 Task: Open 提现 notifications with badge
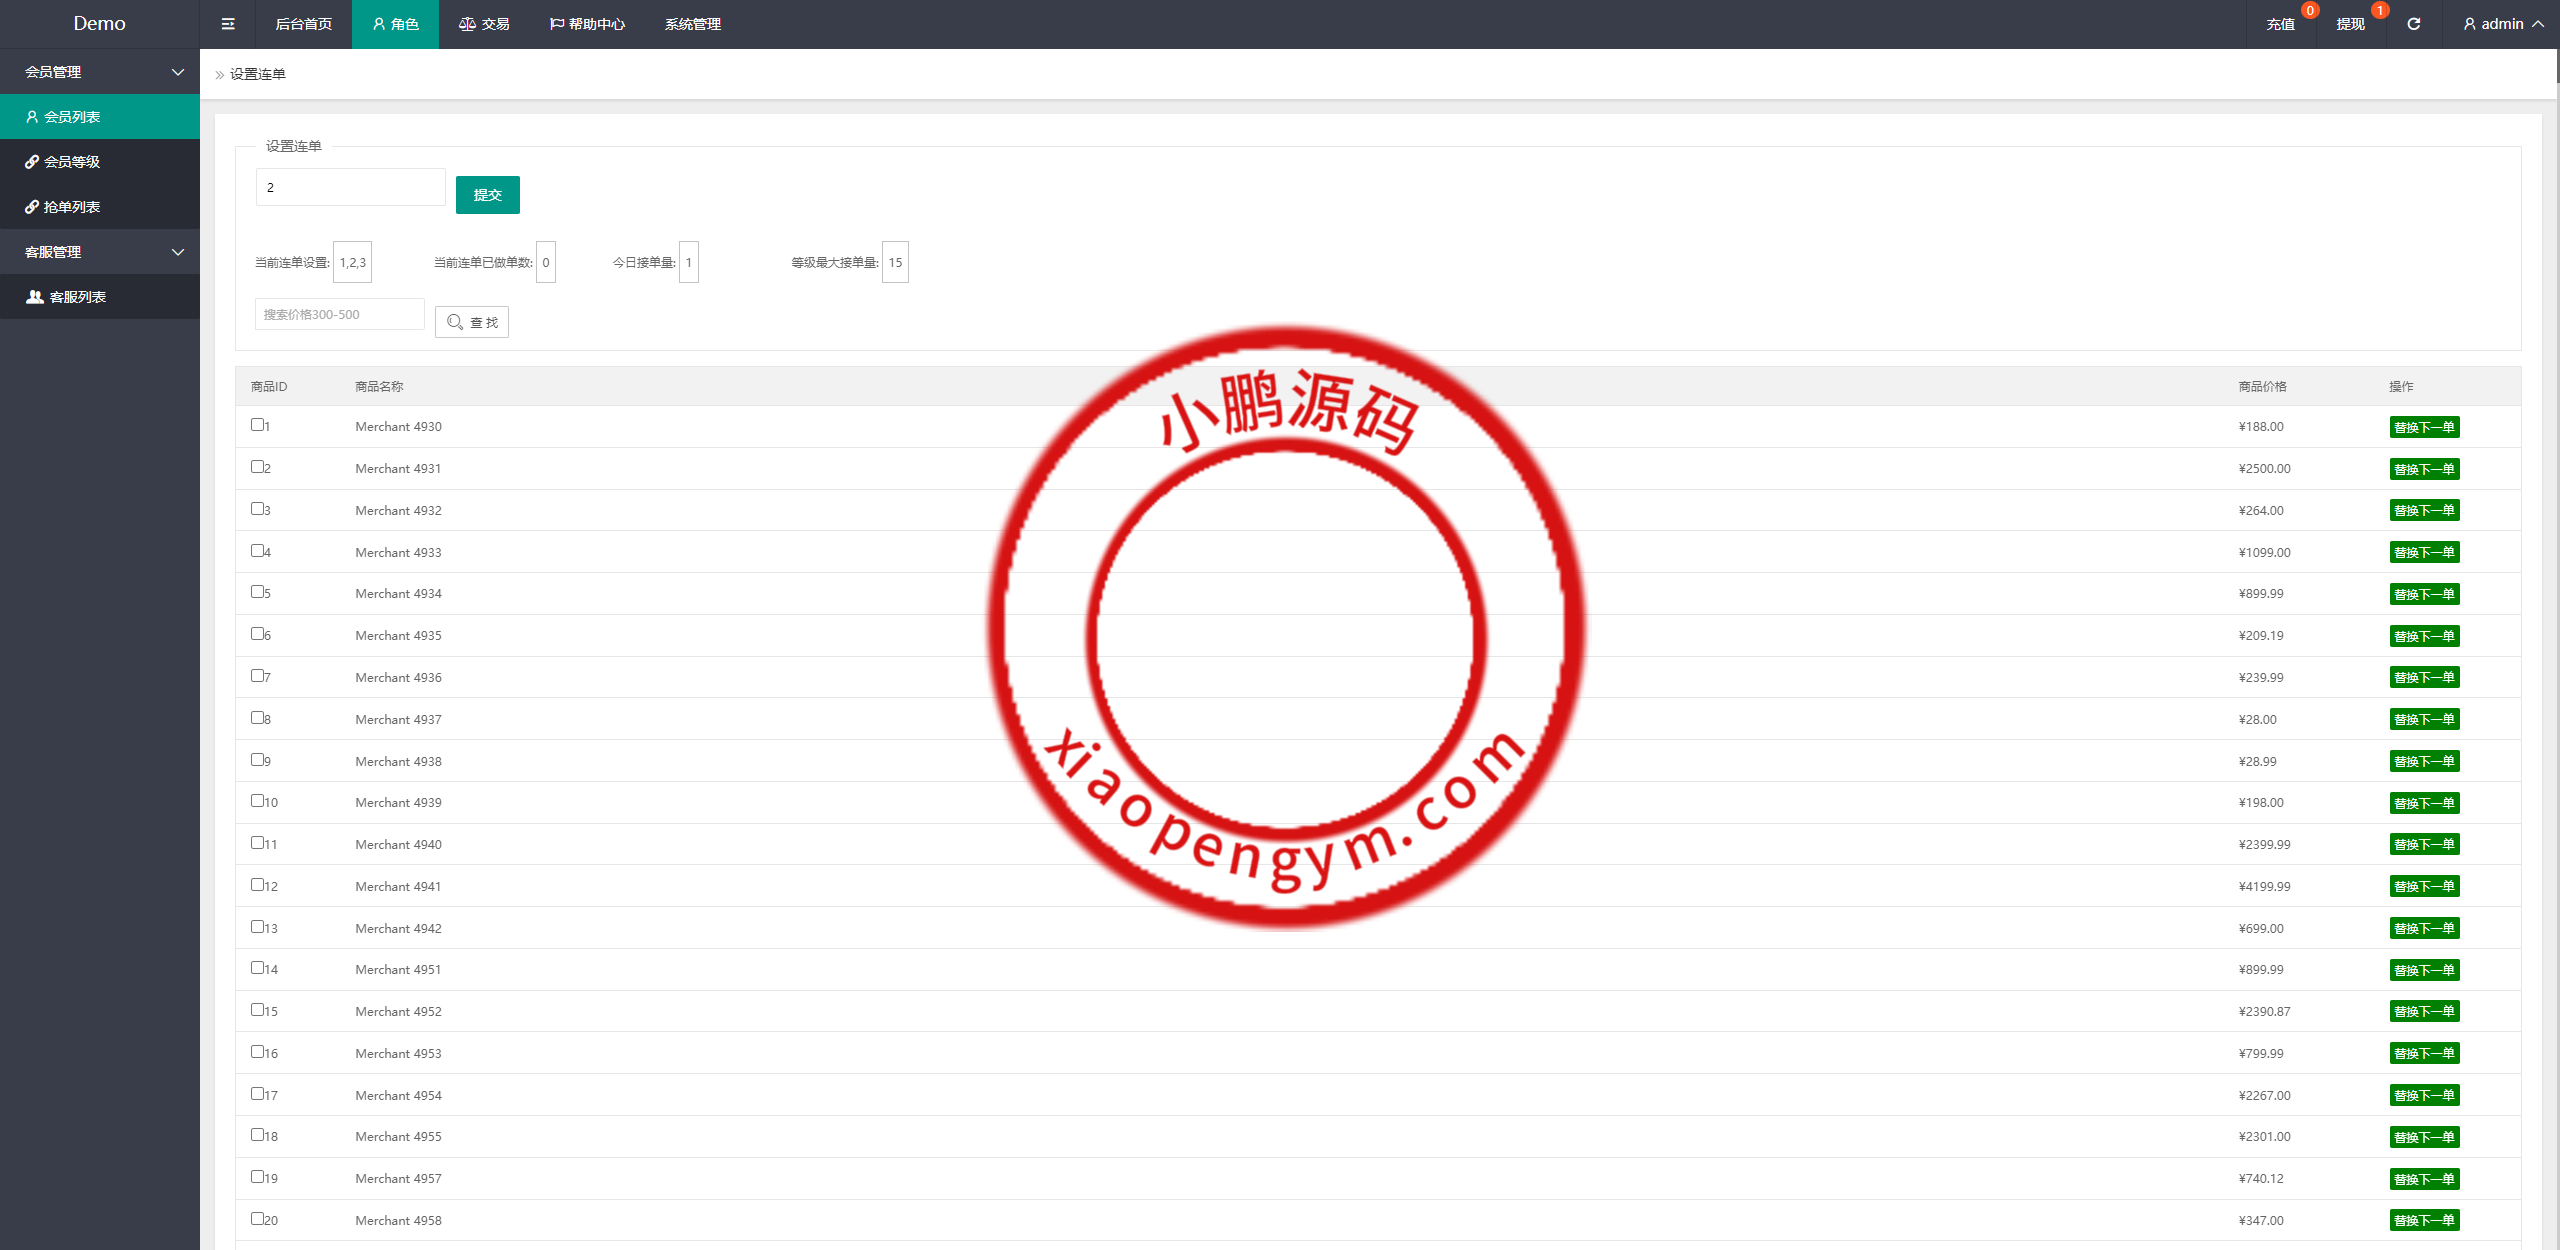coord(2350,24)
